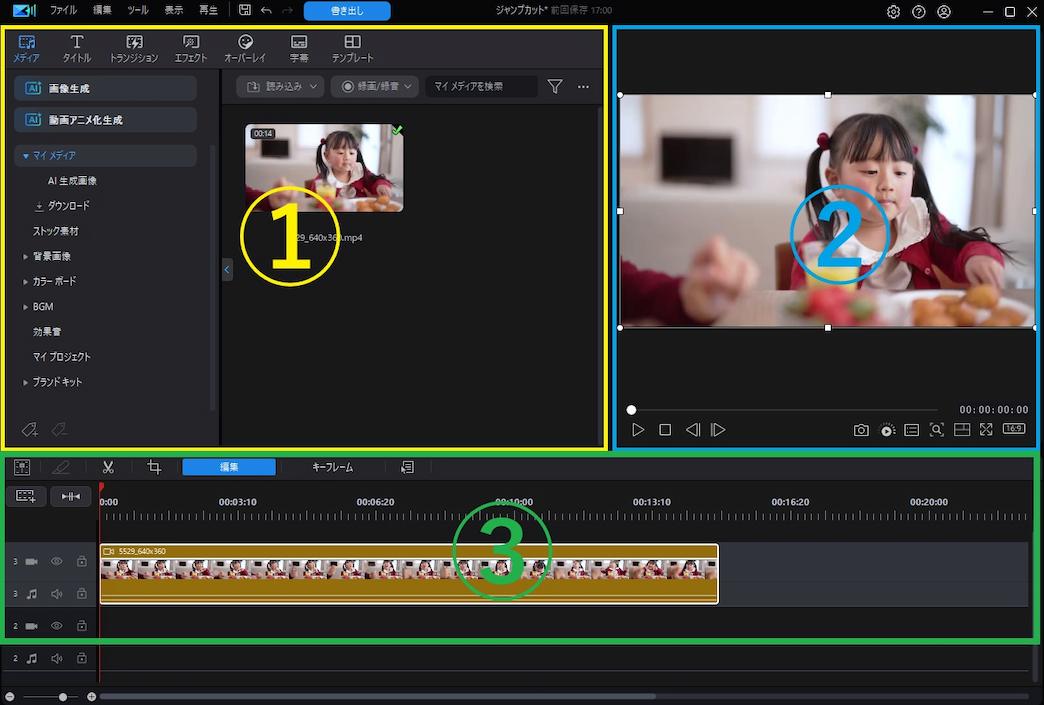Take a snapshot with the camera icon
The image size is (1044, 705).
pos(861,429)
